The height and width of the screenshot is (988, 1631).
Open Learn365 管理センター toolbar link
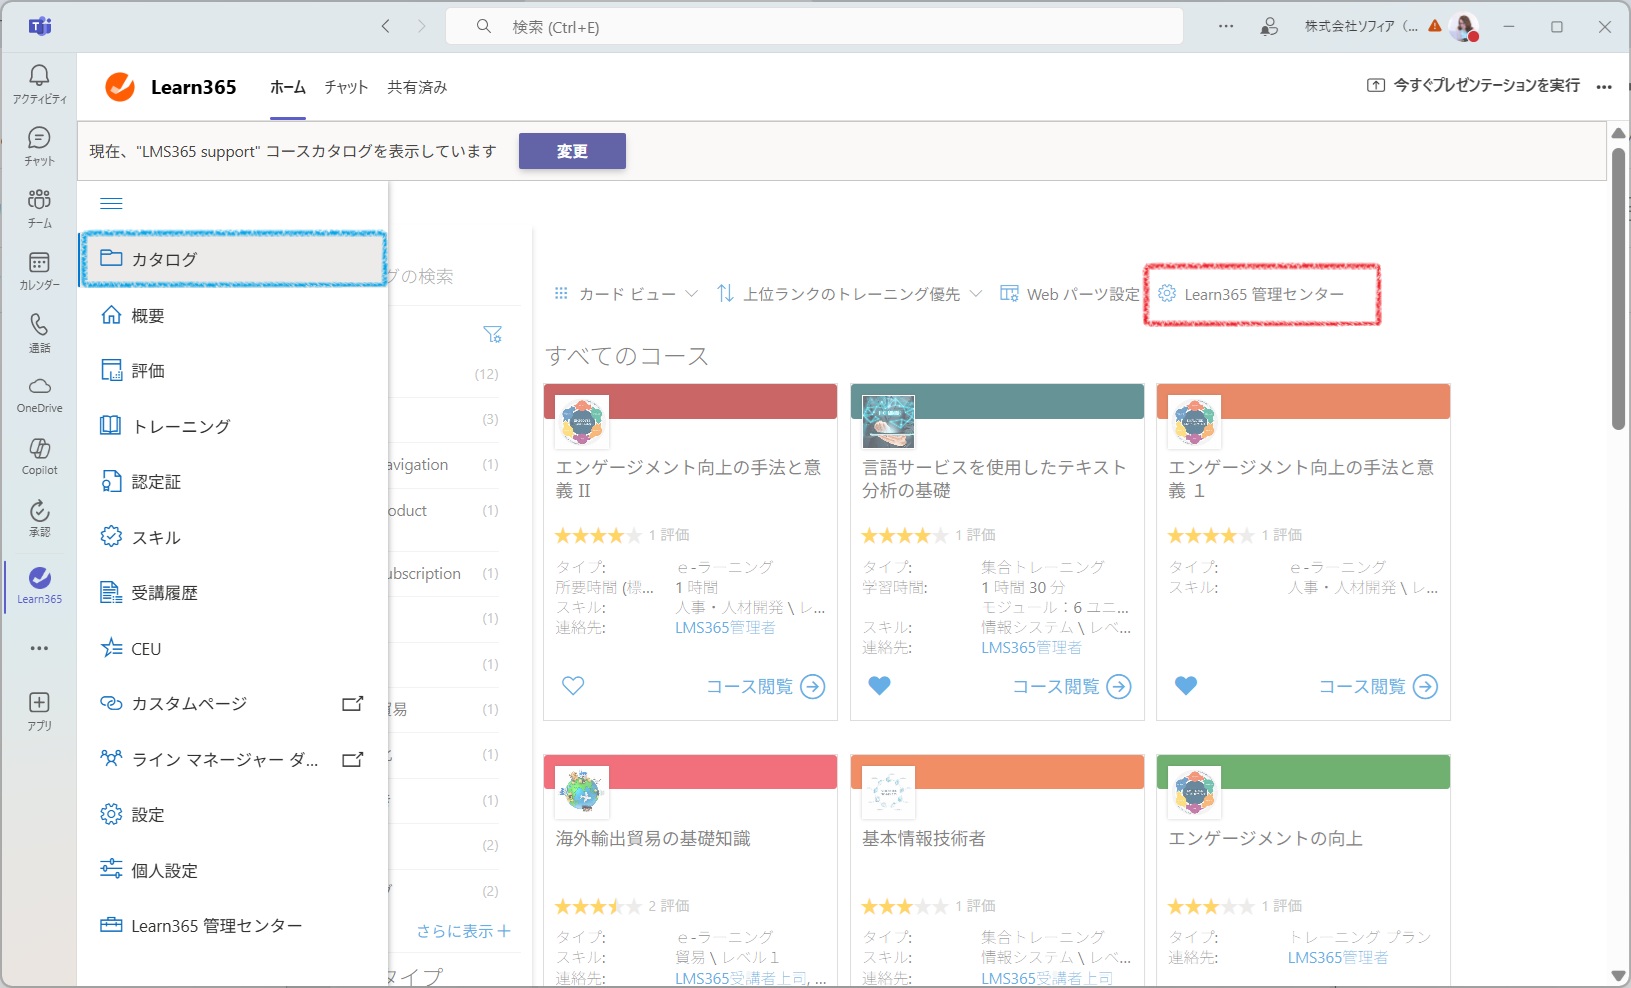(1251, 294)
